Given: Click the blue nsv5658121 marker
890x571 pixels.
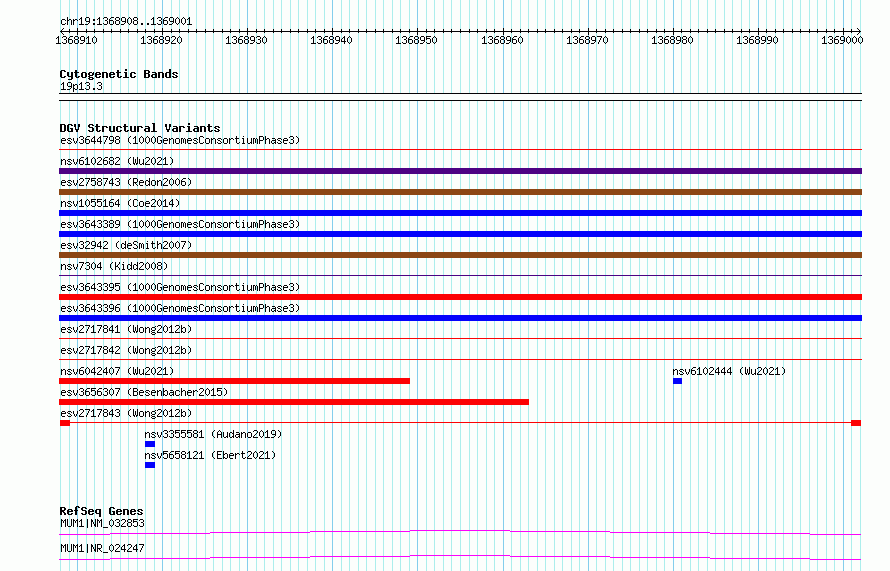Looking at the screenshot, I should coord(150,465).
